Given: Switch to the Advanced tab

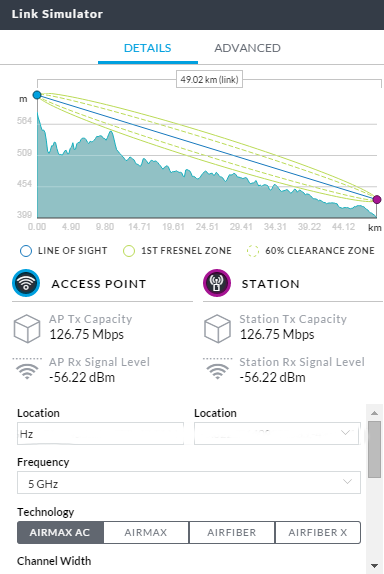Looking at the screenshot, I should (x=247, y=48).
